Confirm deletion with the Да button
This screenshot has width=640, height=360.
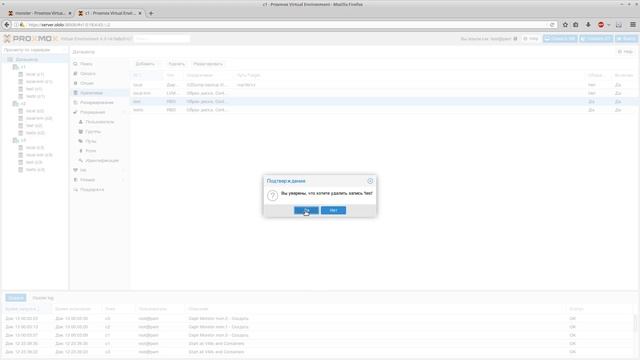click(306, 210)
